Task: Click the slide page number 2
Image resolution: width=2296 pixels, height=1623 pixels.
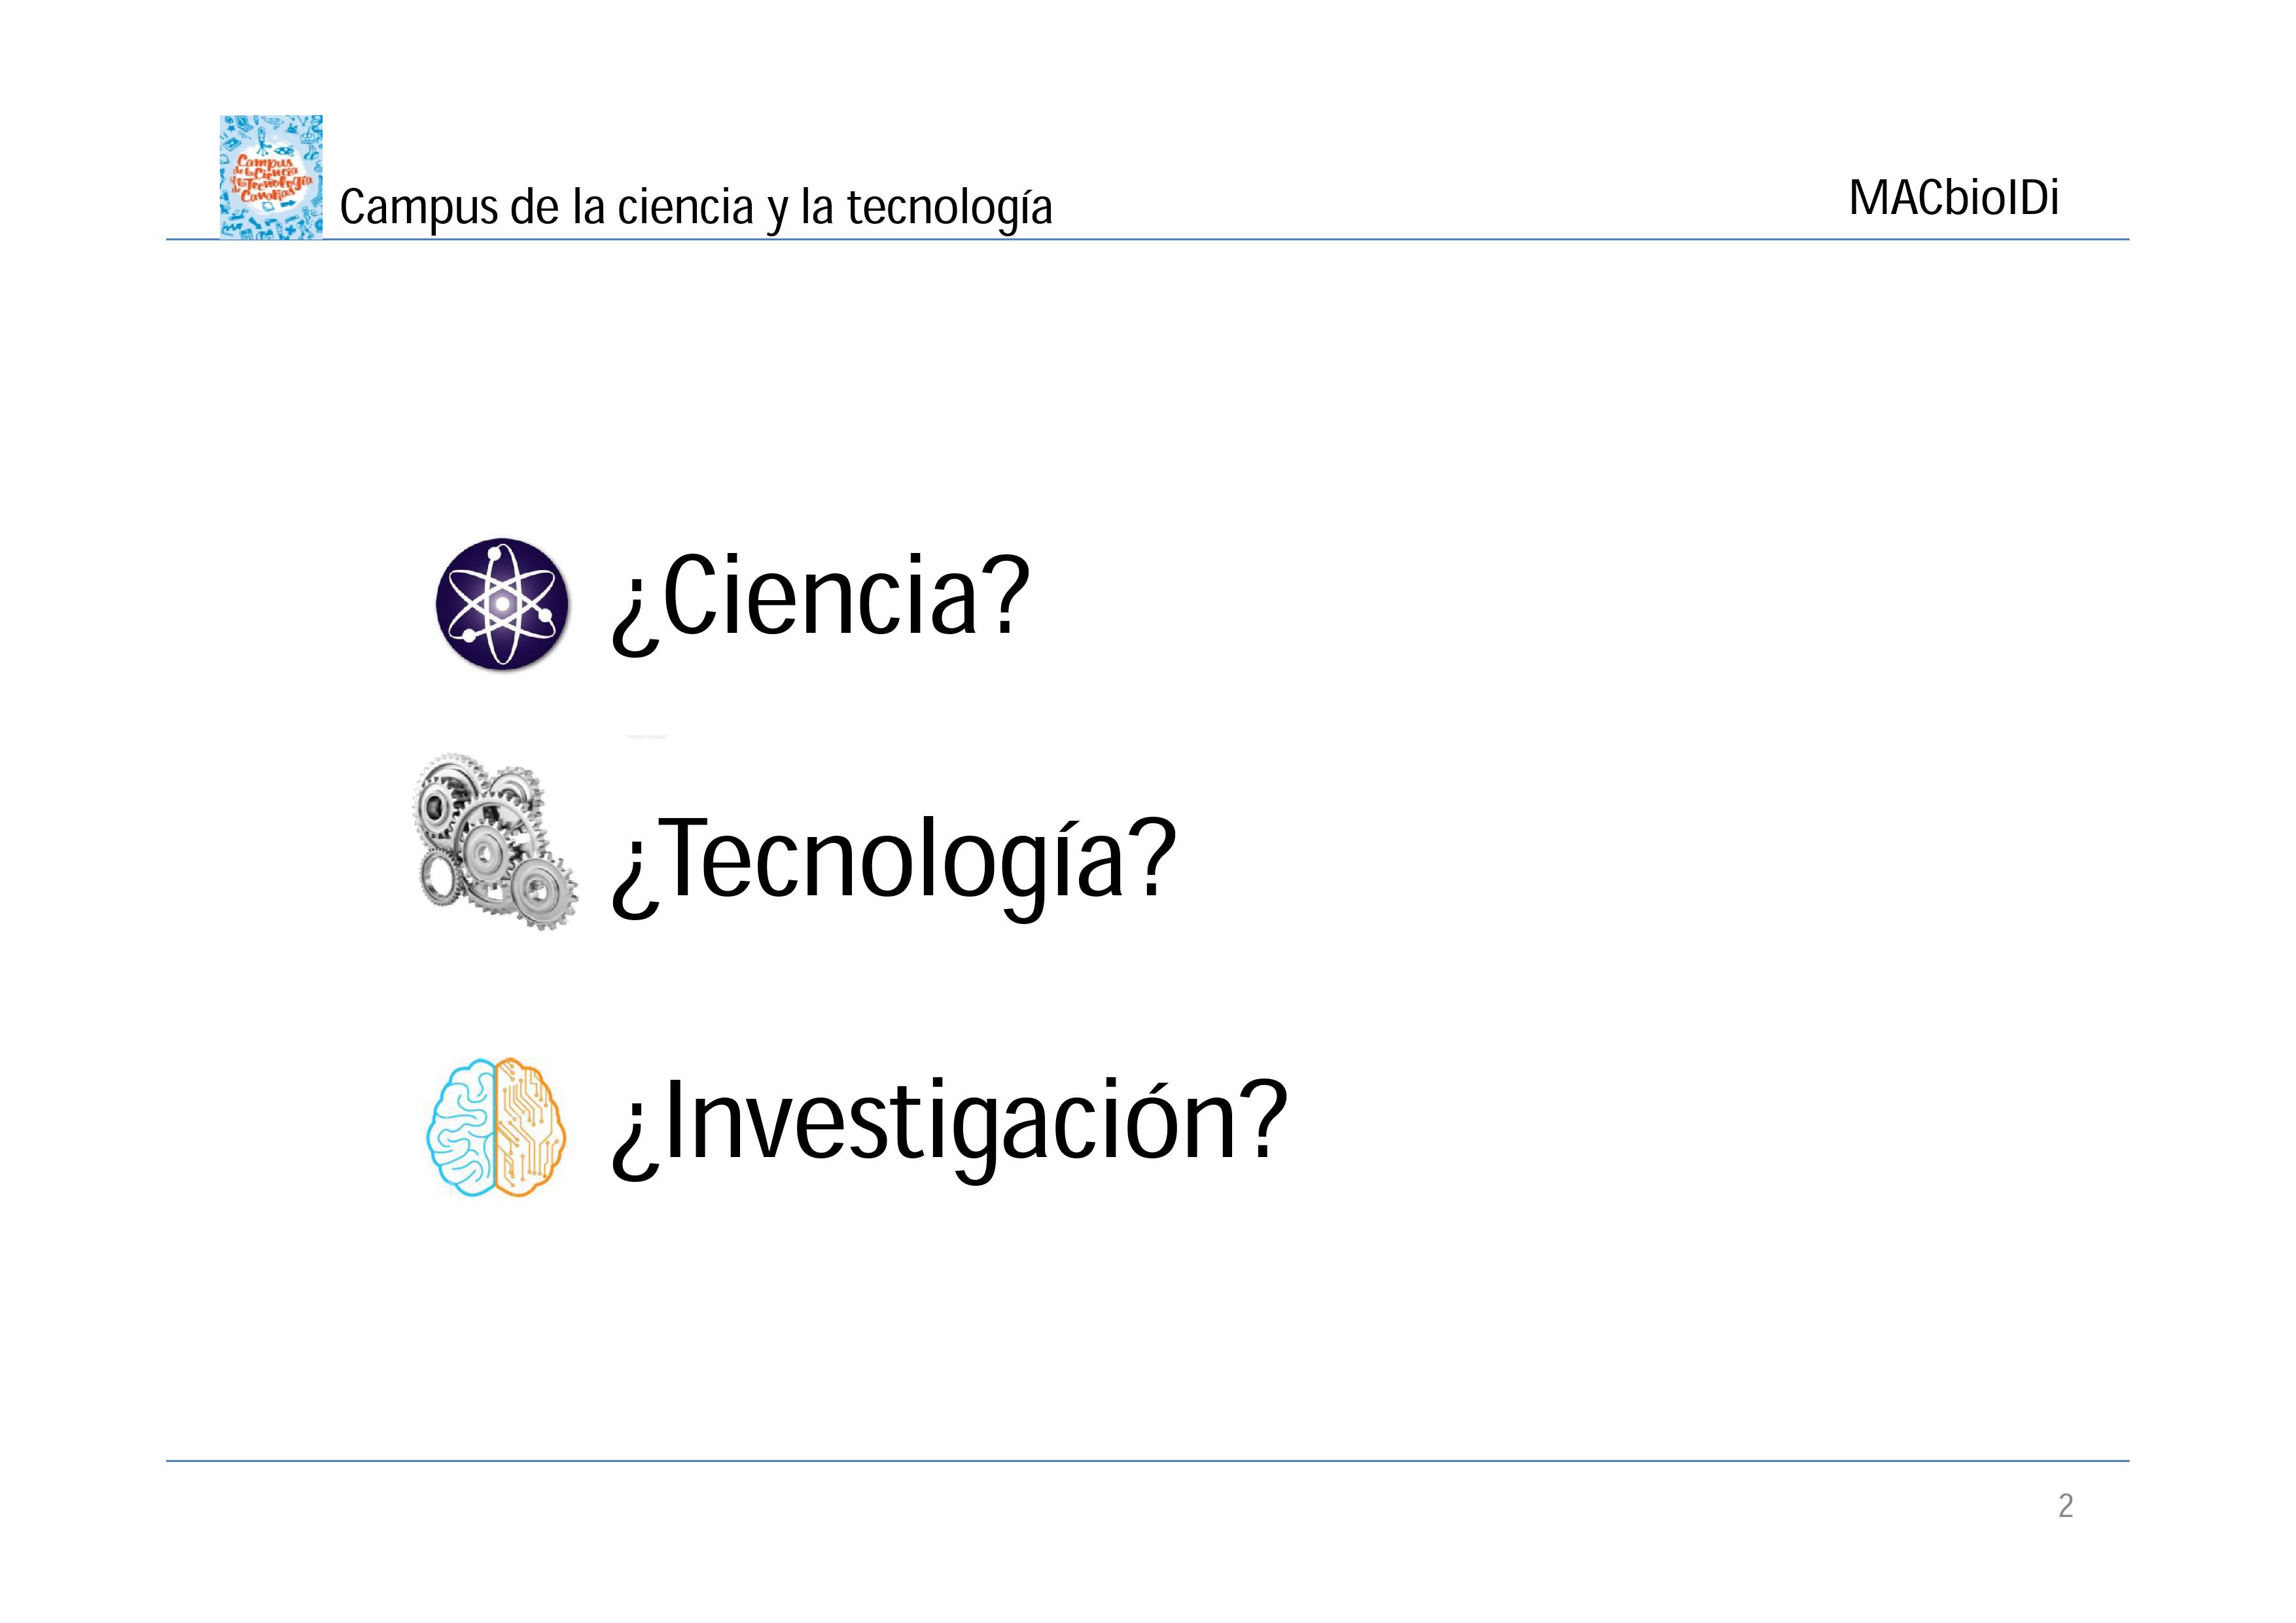Action: pos(2066,1505)
